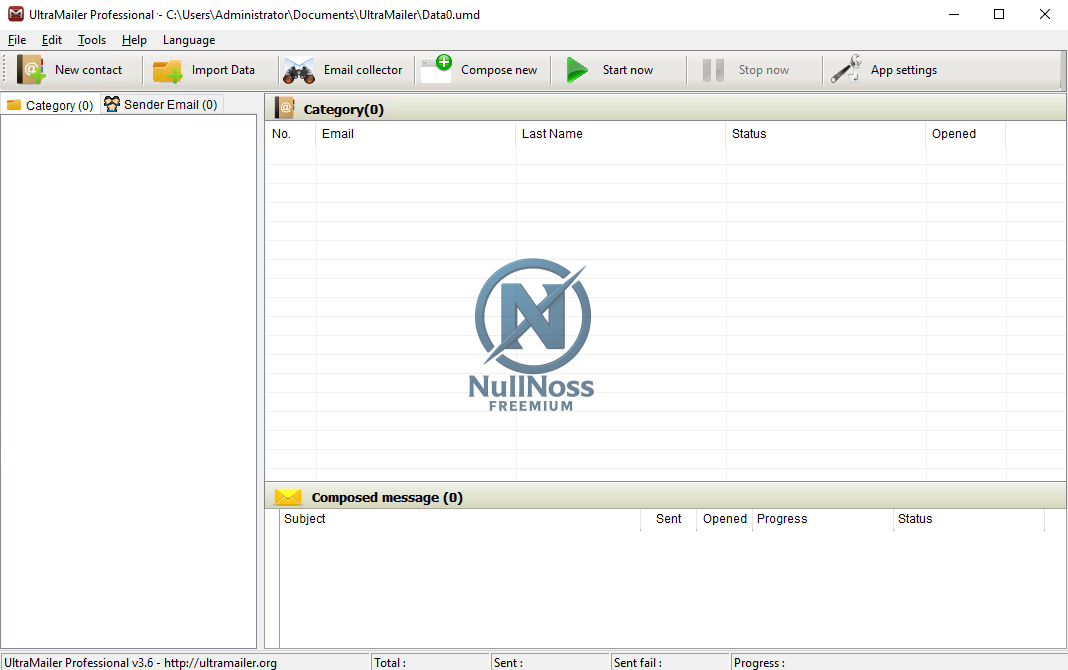Sort contacts by the Email column header
The image size is (1068, 670).
coord(338,133)
